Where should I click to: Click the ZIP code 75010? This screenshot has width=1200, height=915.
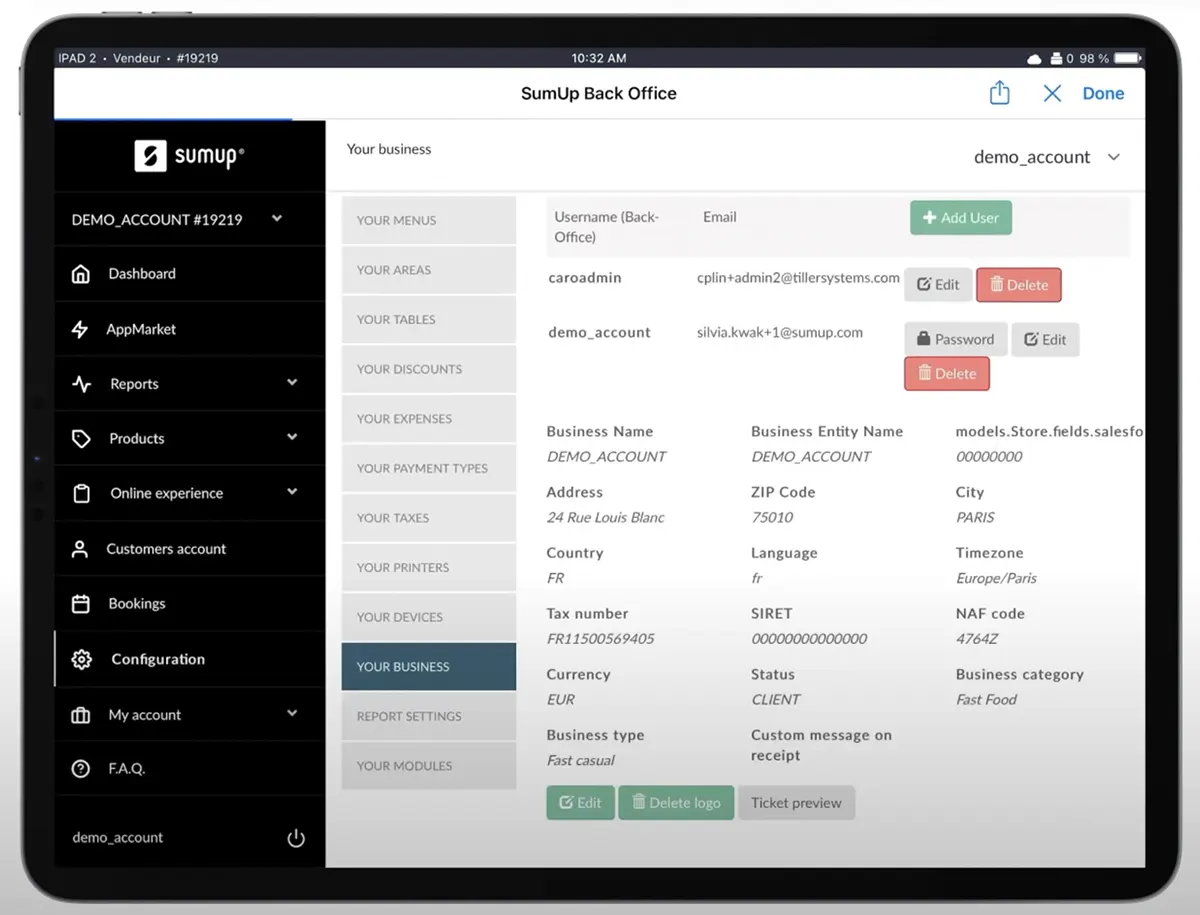click(772, 518)
